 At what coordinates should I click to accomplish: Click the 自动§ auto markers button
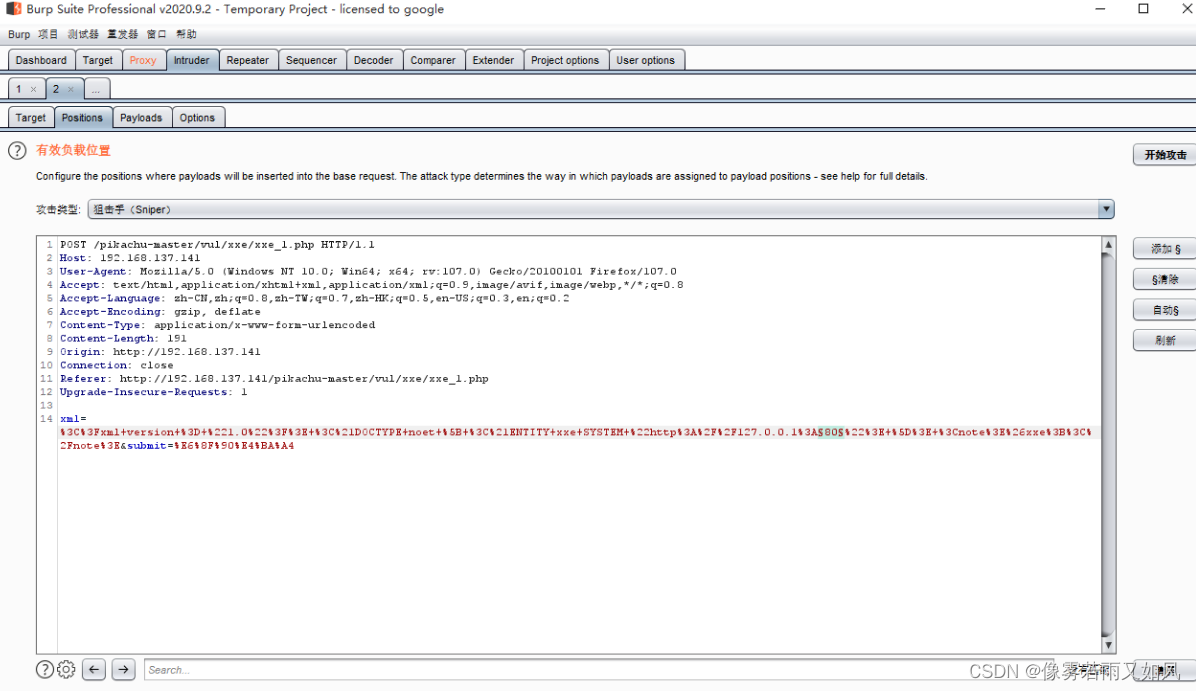(x=1165, y=310)
